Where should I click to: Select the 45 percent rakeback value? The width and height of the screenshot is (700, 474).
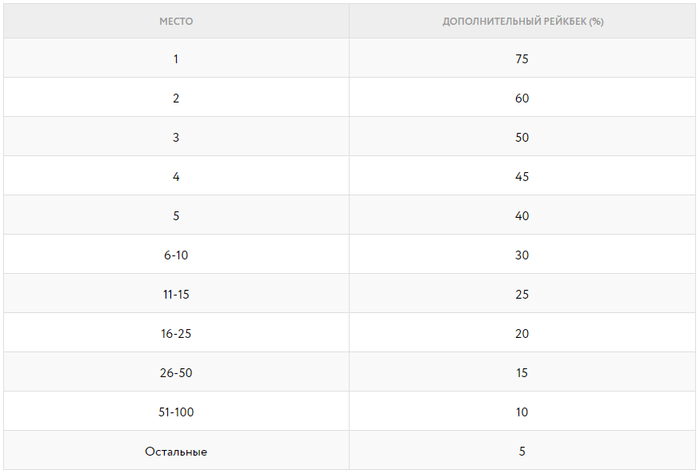click(x=522, y=176)
